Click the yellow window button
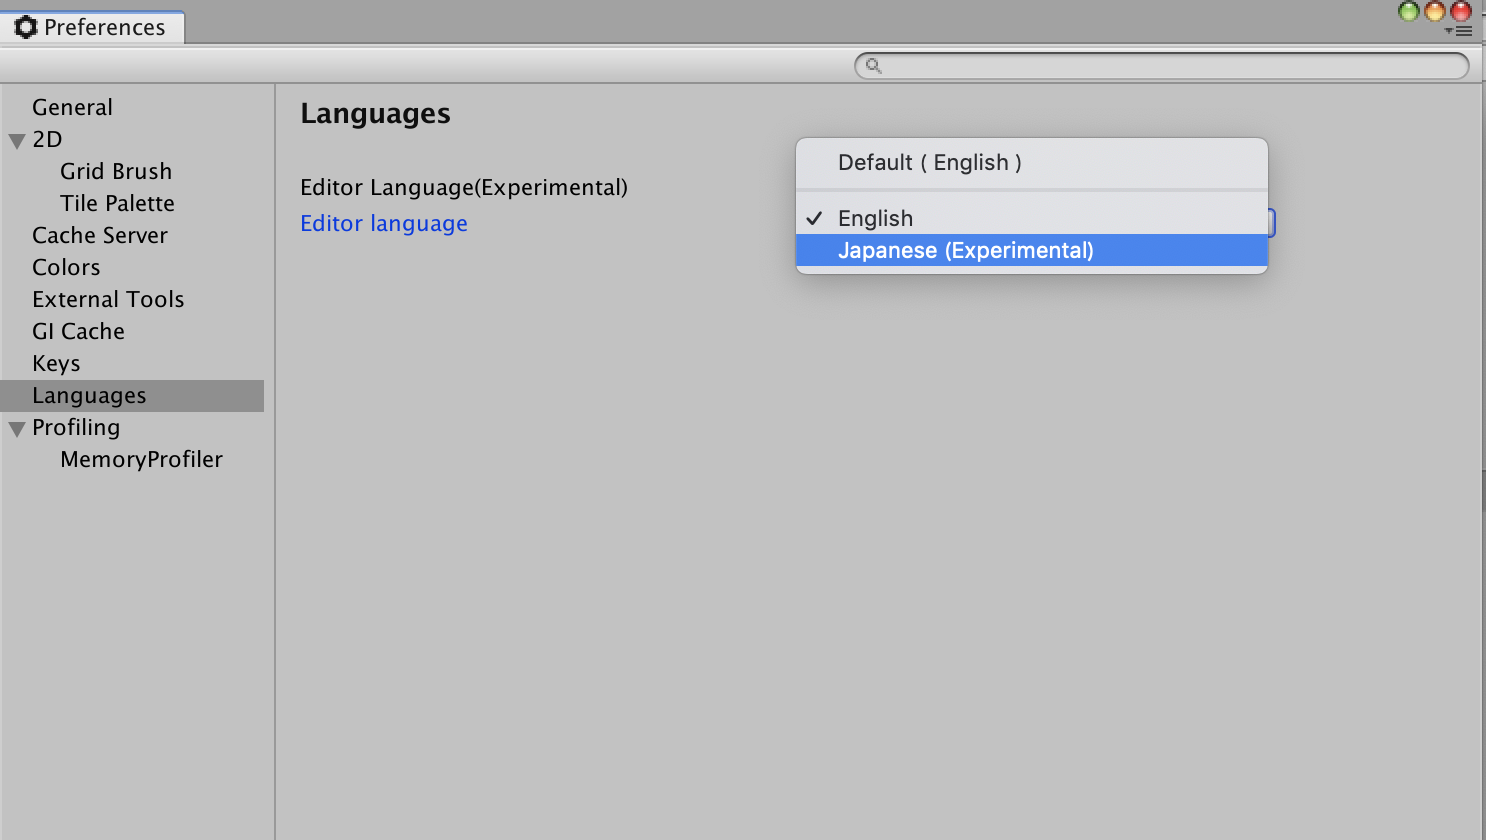This screenshot has width=1486, height=840. coord(1435,11)
